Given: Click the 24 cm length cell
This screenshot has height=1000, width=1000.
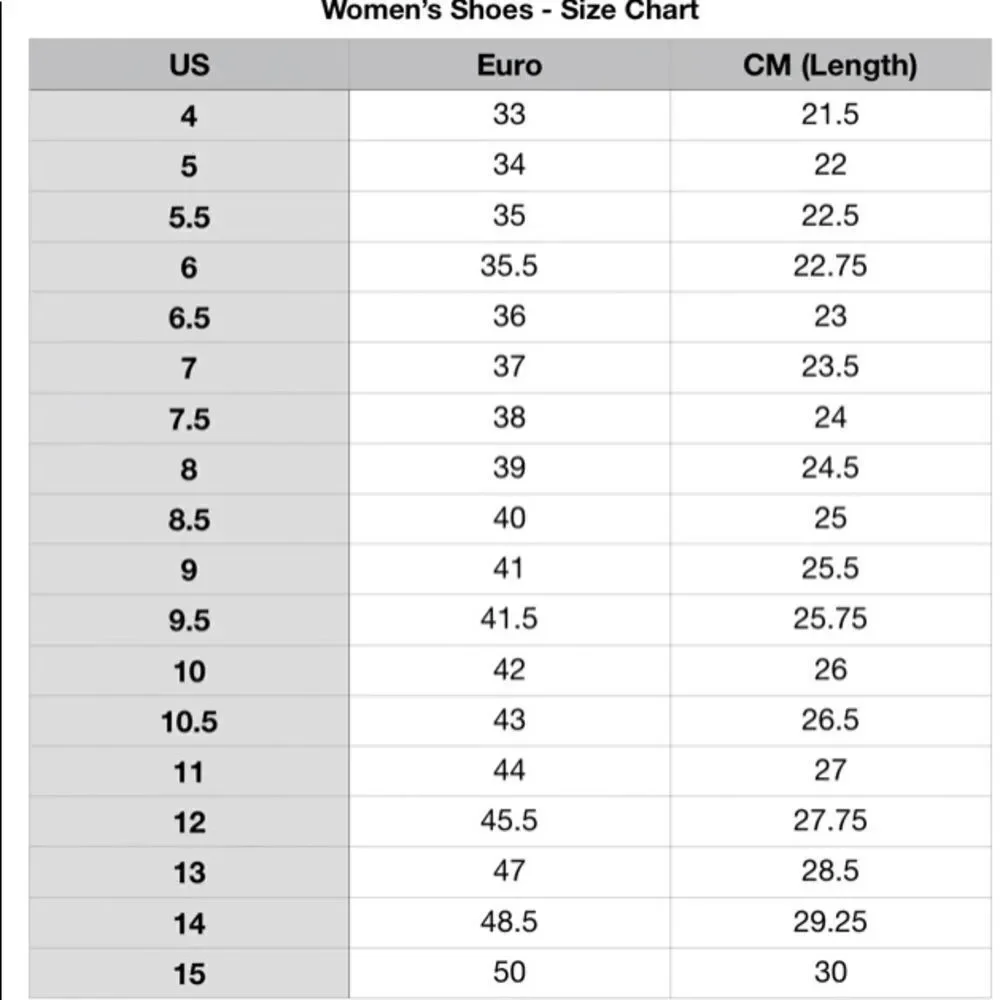Looking at the screenshot, I should 830,418.
